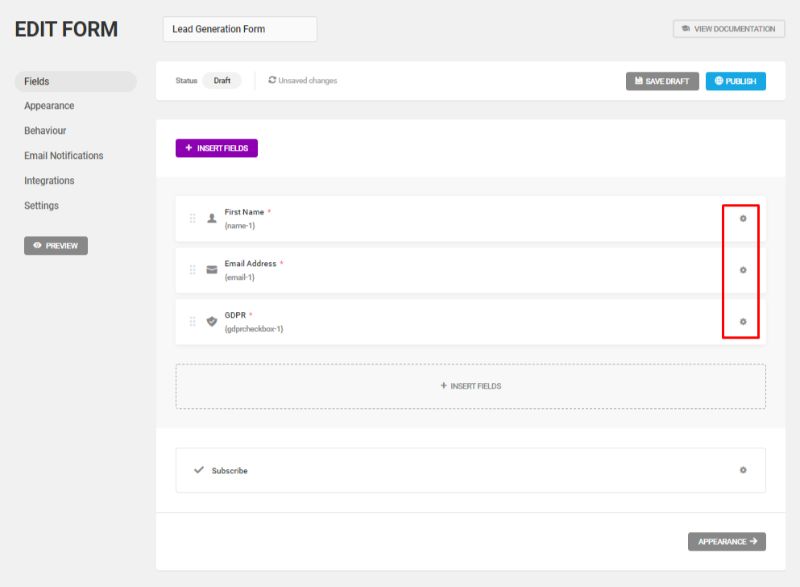
Task: Click the purple Insert Fields button
Action: click(217, 148)
